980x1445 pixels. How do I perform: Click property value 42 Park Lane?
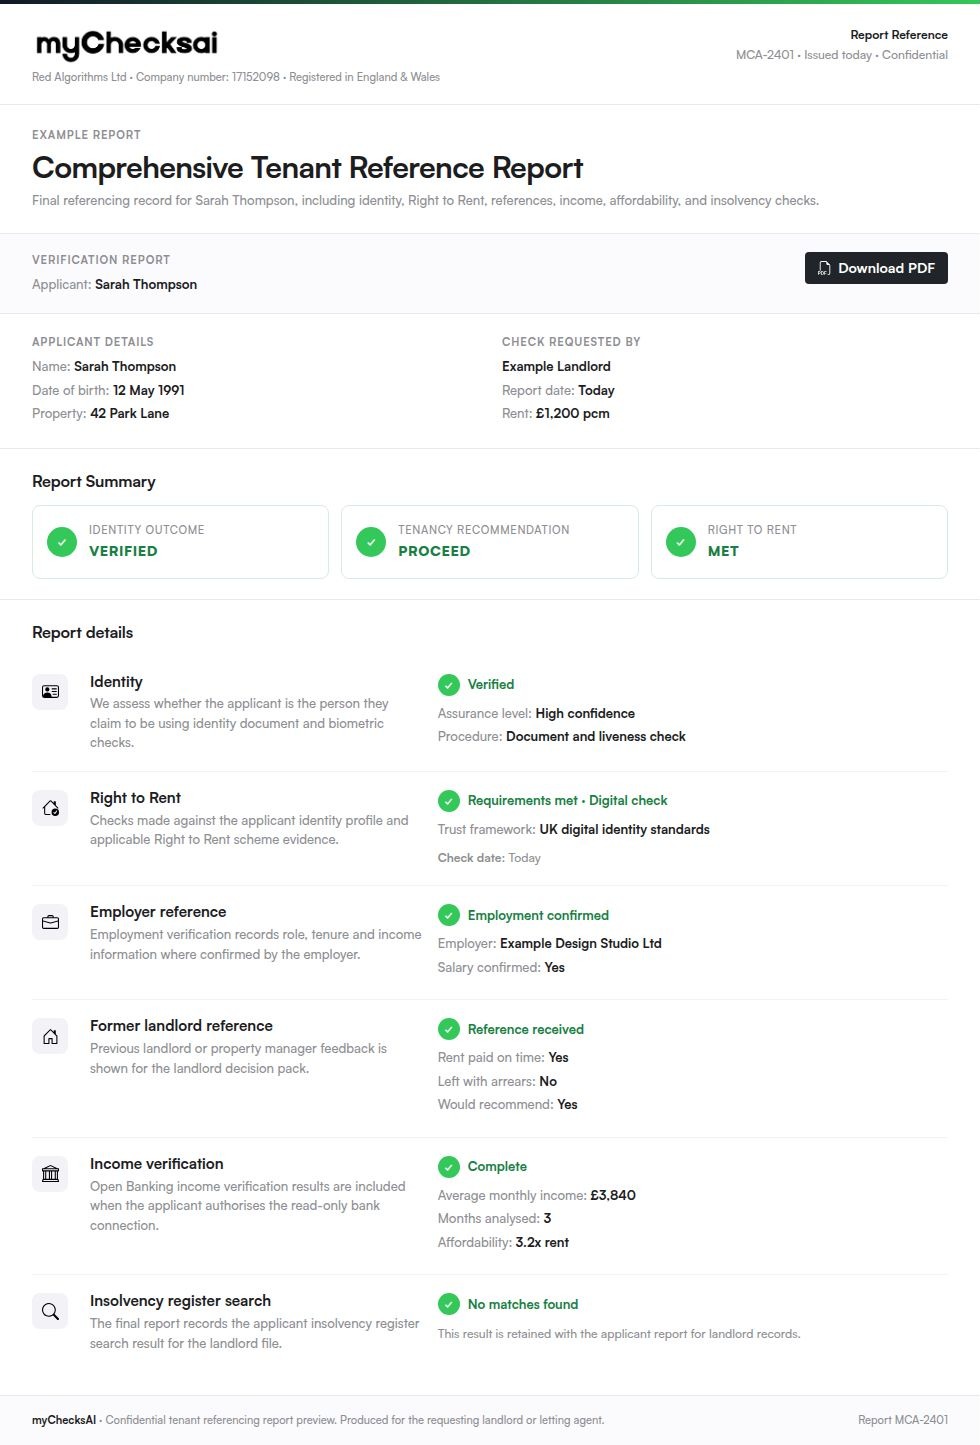(130, 413)
